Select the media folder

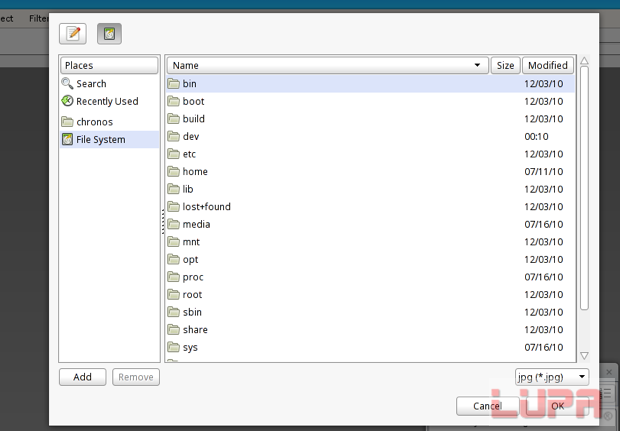point(370,224)
